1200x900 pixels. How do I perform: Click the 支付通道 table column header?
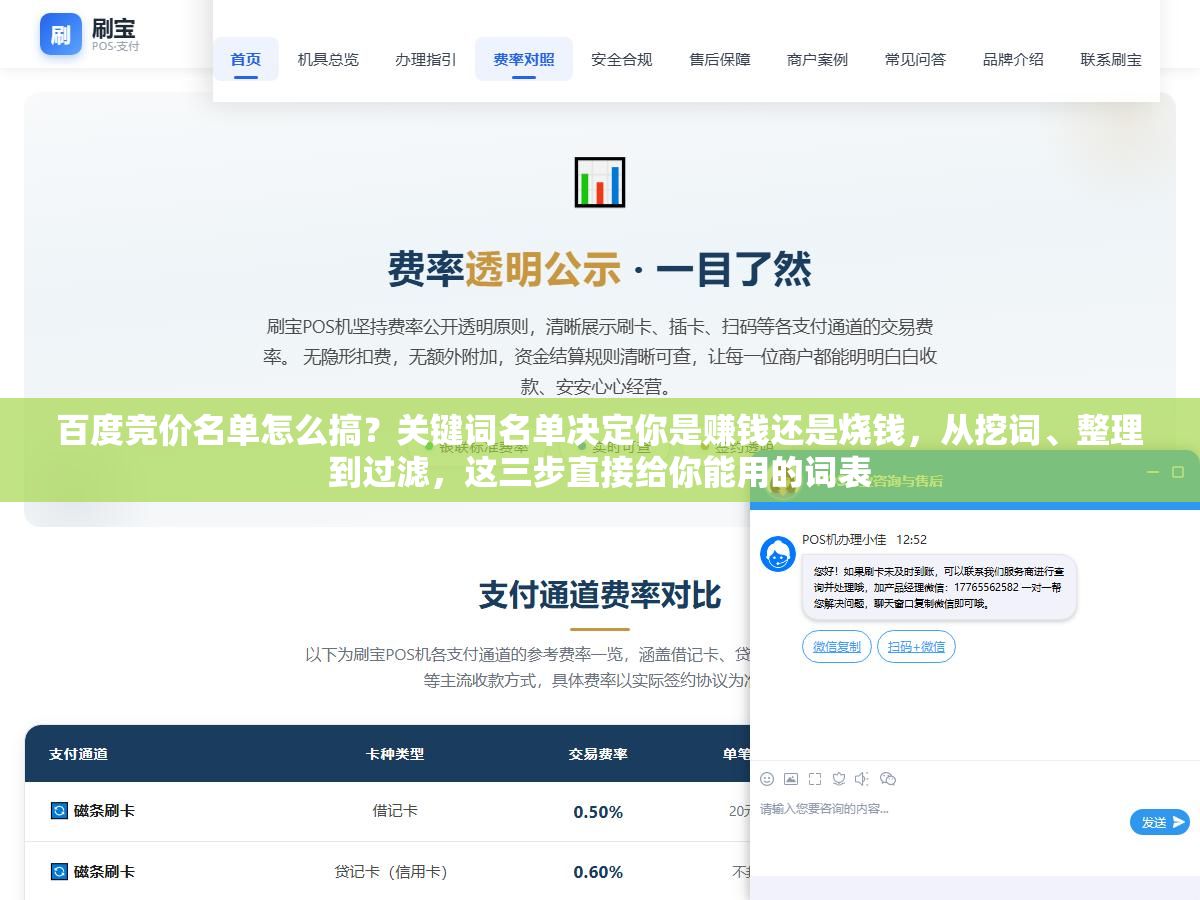(x=79, y=754)
